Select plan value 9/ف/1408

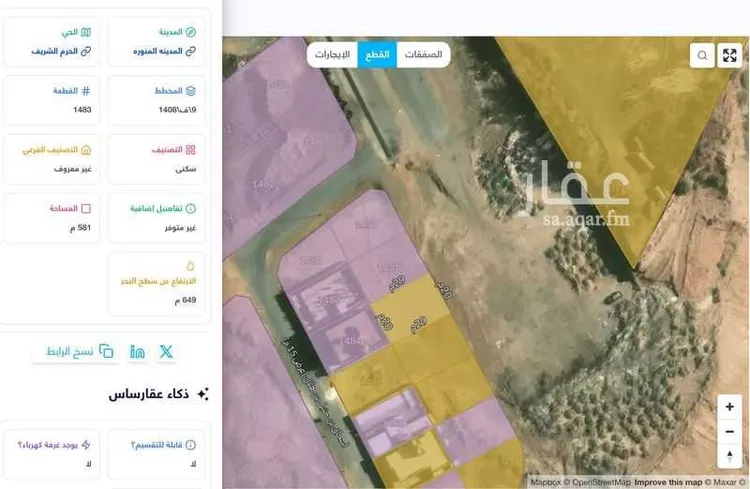coord(177,110)
